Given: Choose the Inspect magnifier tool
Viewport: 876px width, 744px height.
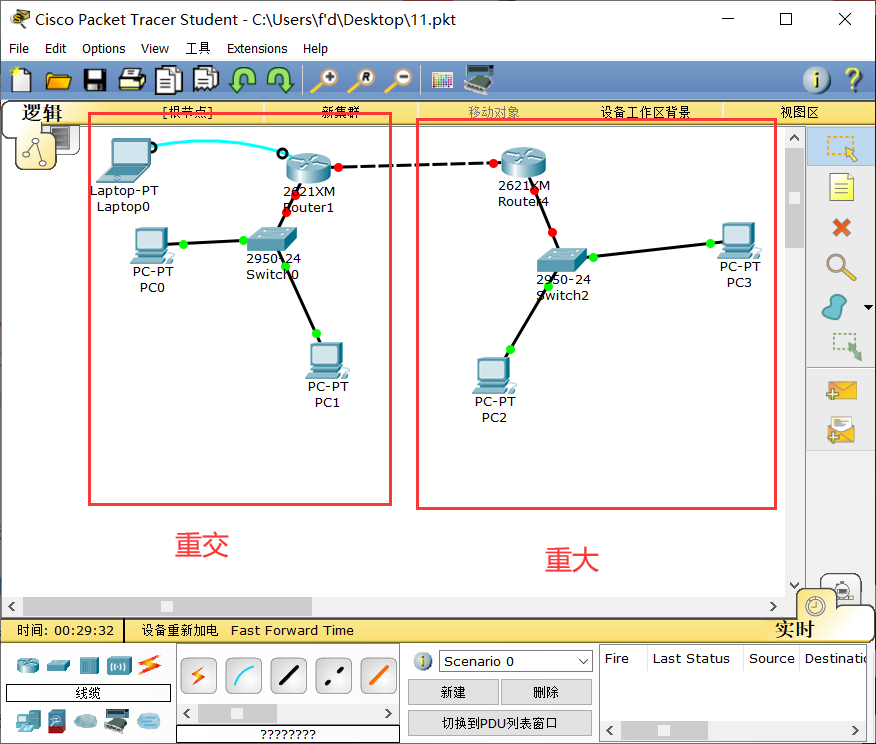Looking at the screenshot, I should point(841,268).
